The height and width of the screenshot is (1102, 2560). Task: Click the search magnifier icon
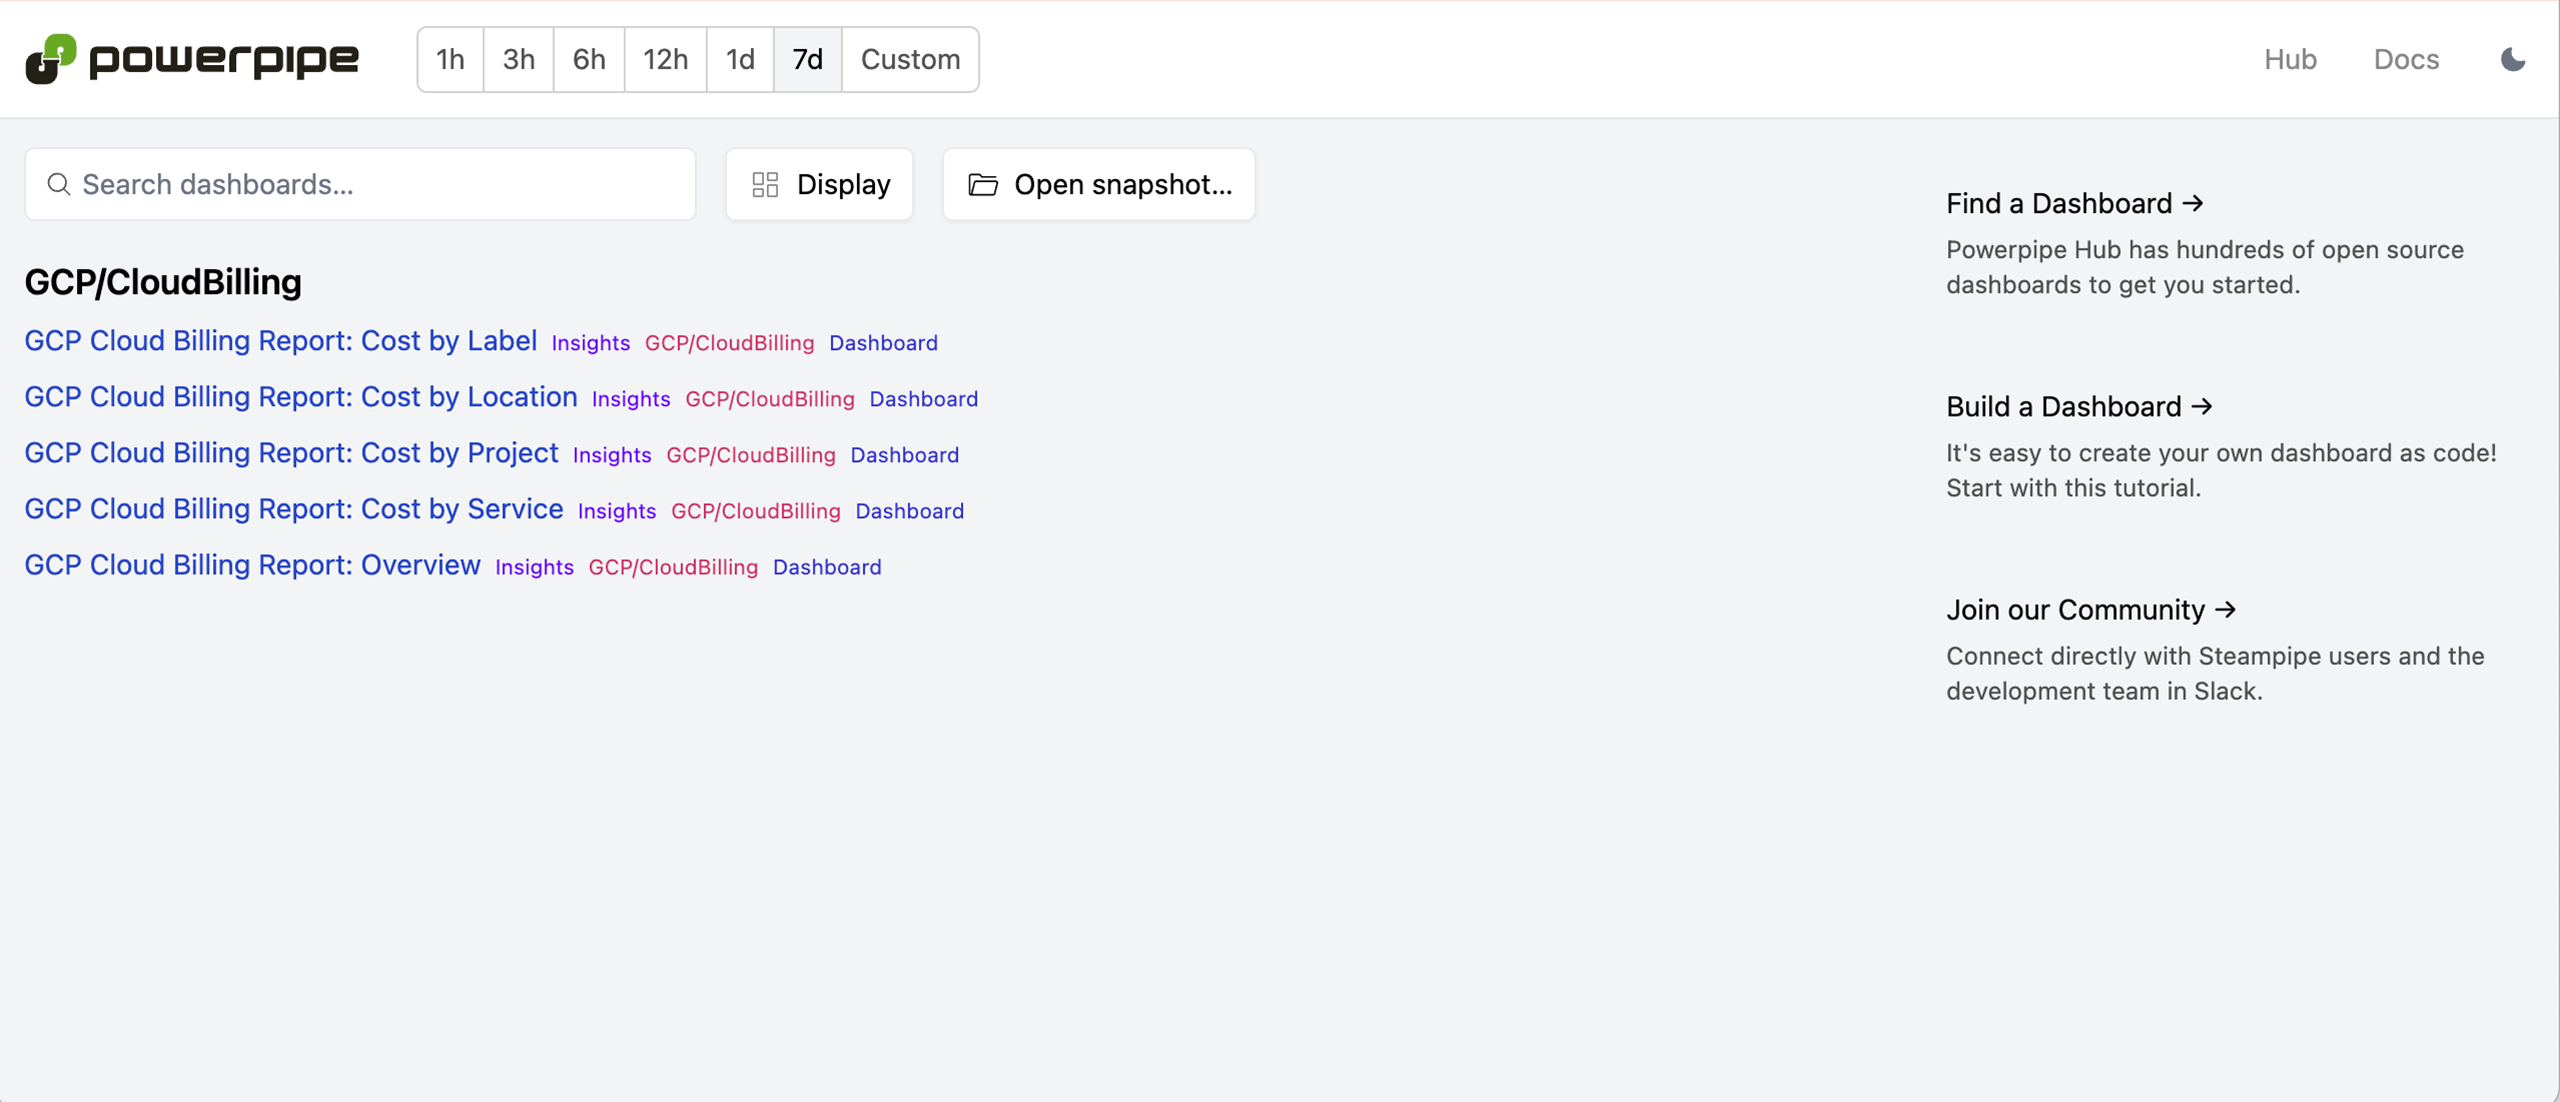pyautogui.click(x=57, y=184)
